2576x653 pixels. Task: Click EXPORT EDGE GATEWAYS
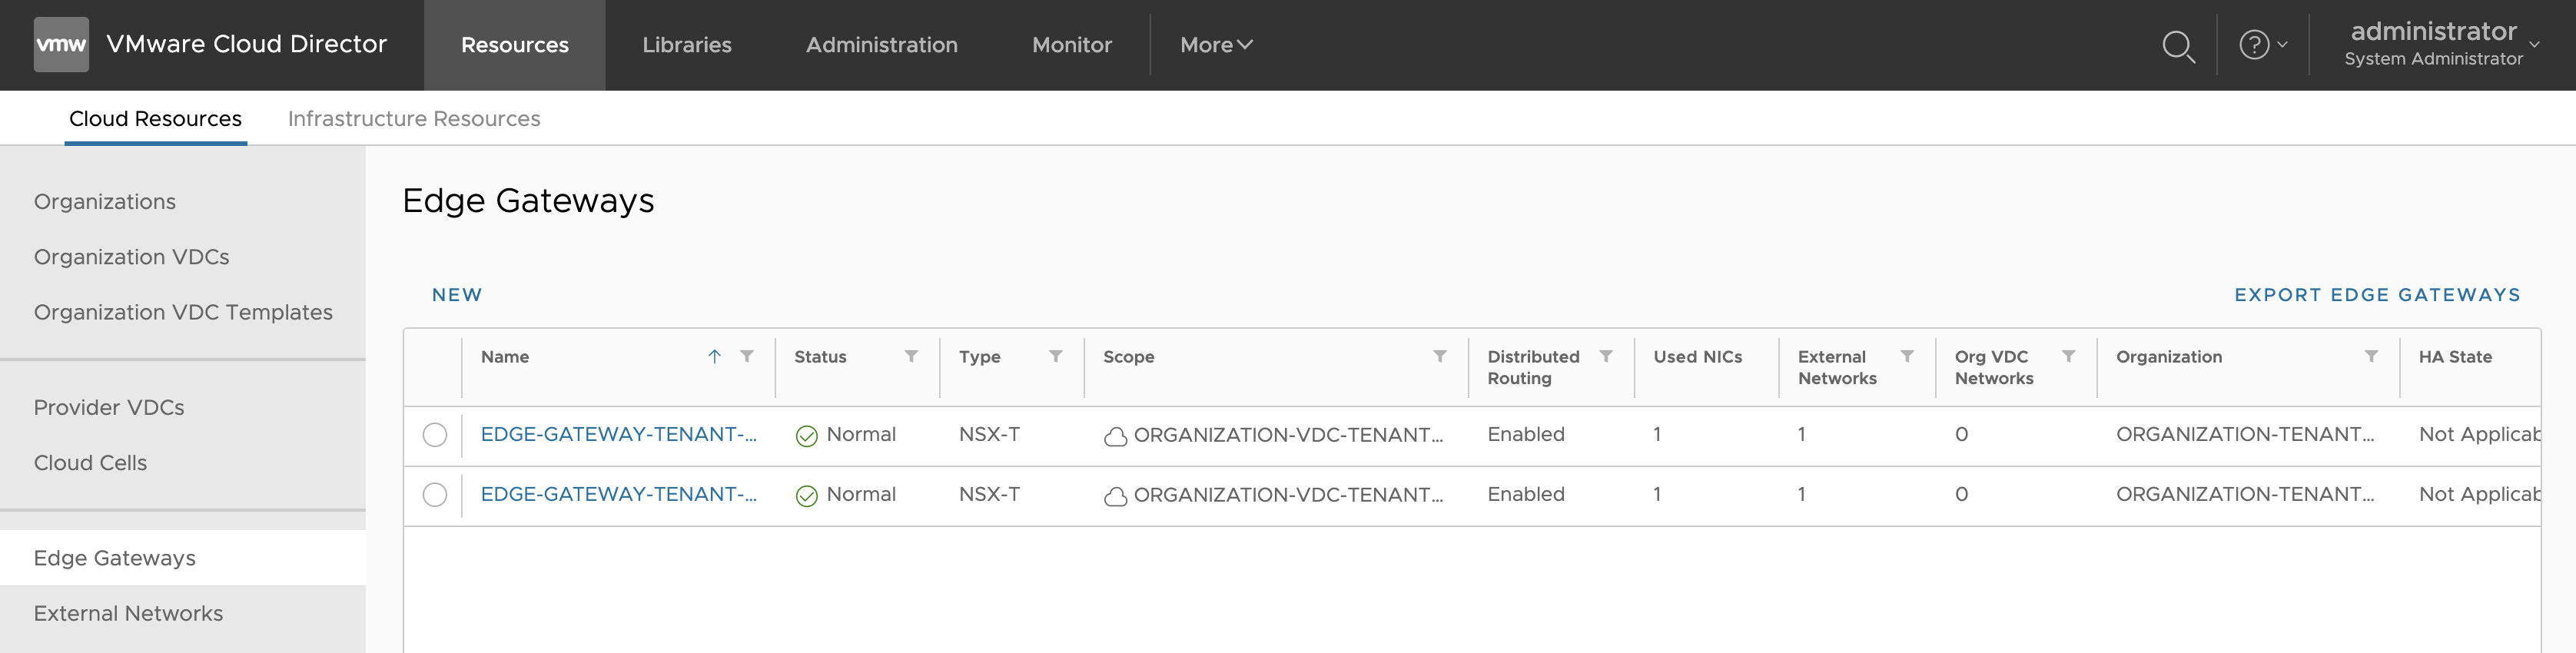(2377, 295)
